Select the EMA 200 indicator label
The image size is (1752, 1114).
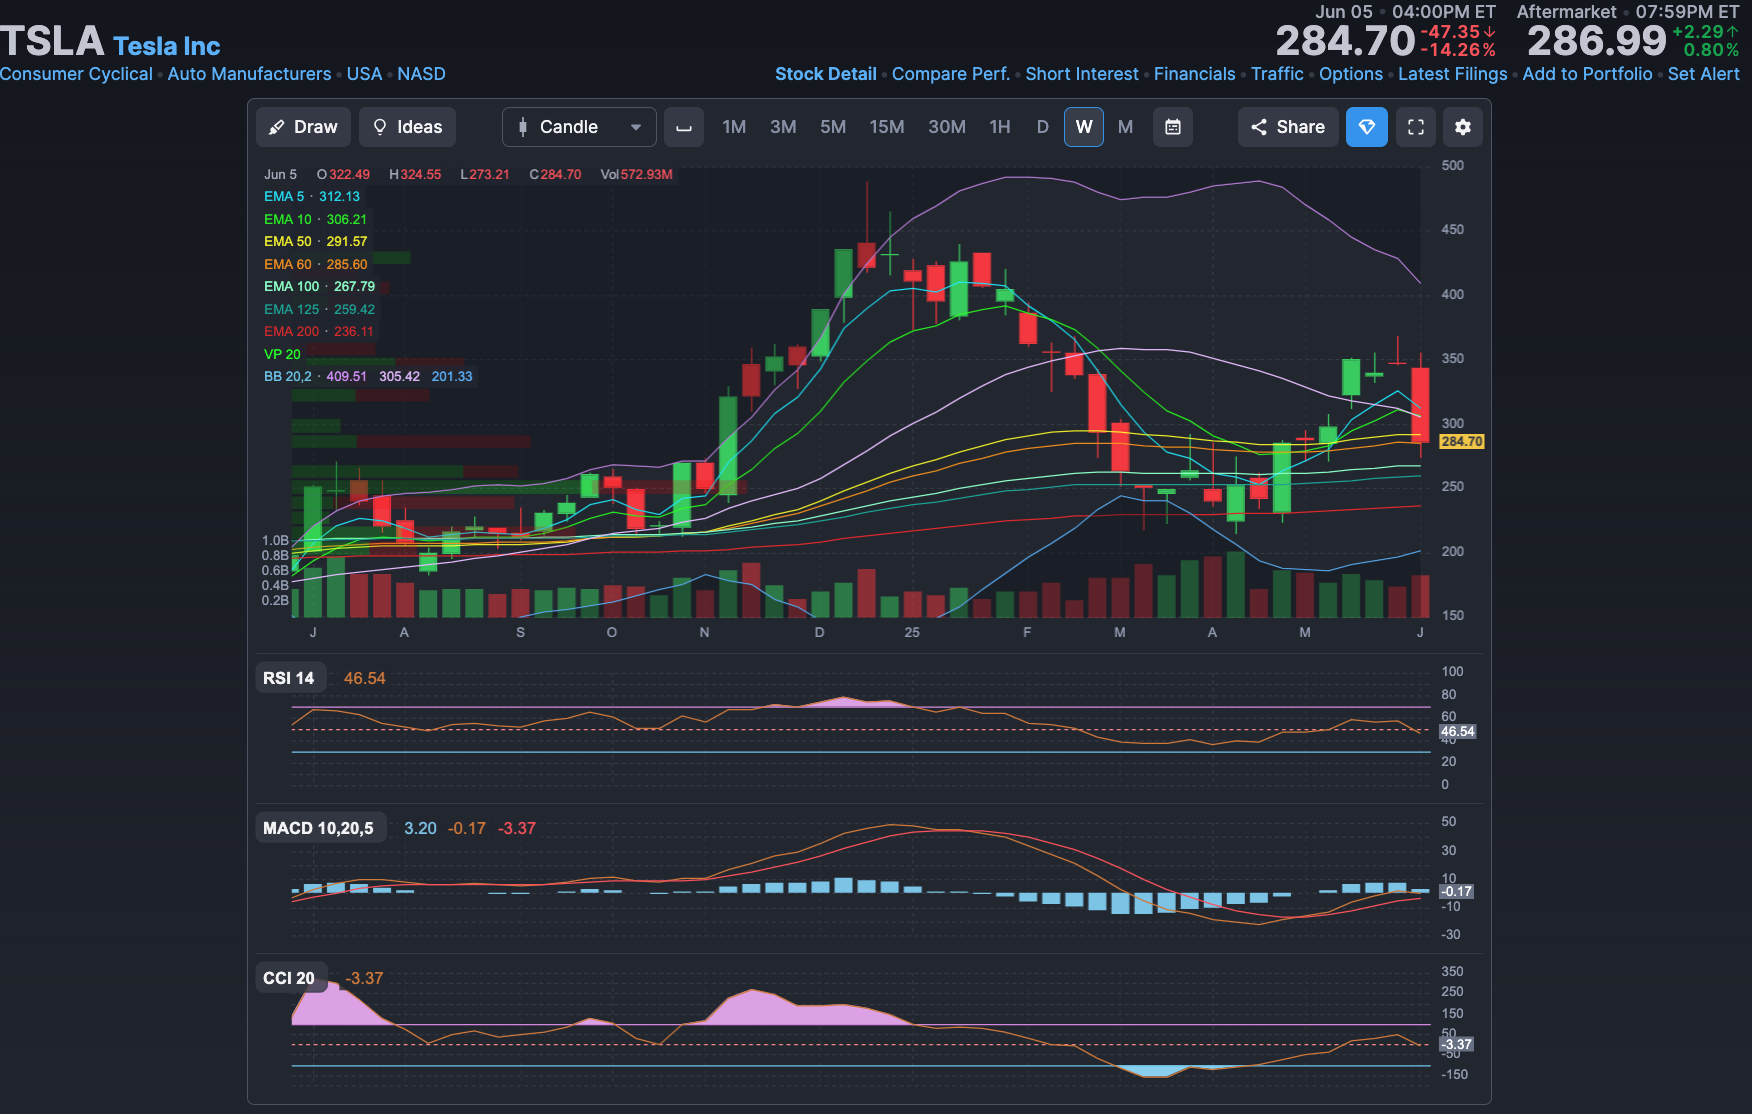[292, 331]
